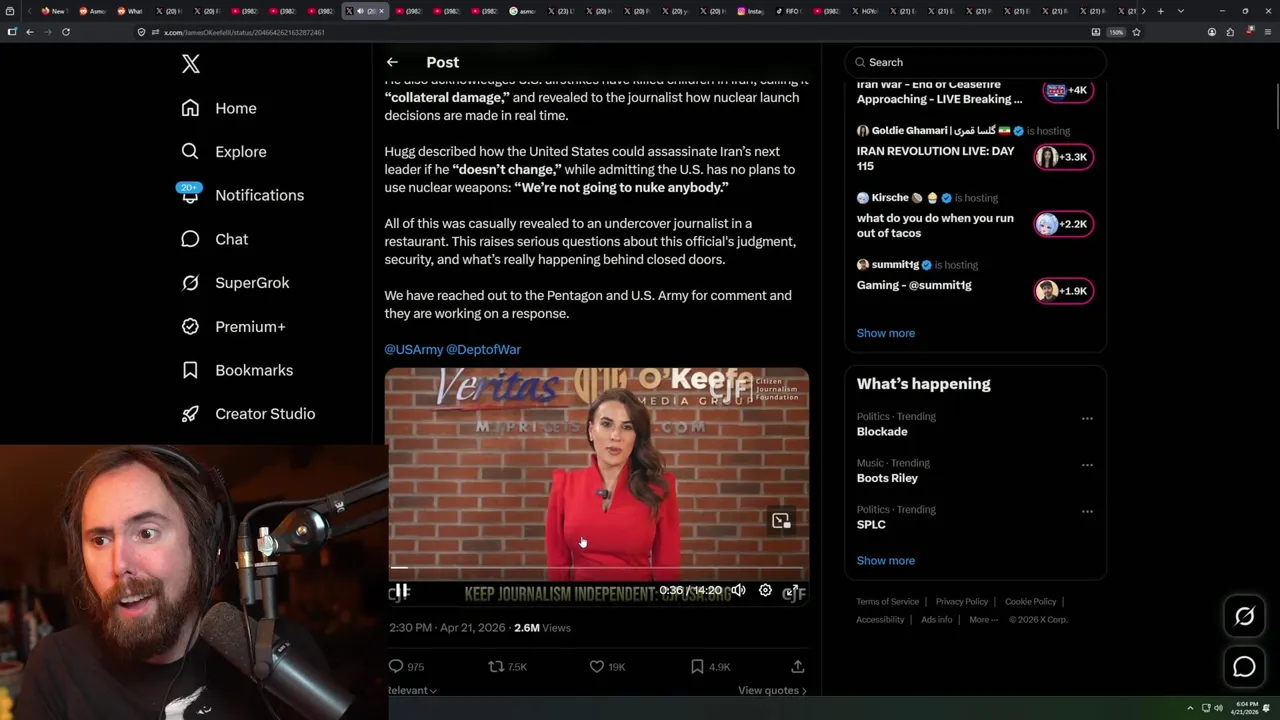
Task: Open Privacy Policy
Action: click(x=961, y=602)
